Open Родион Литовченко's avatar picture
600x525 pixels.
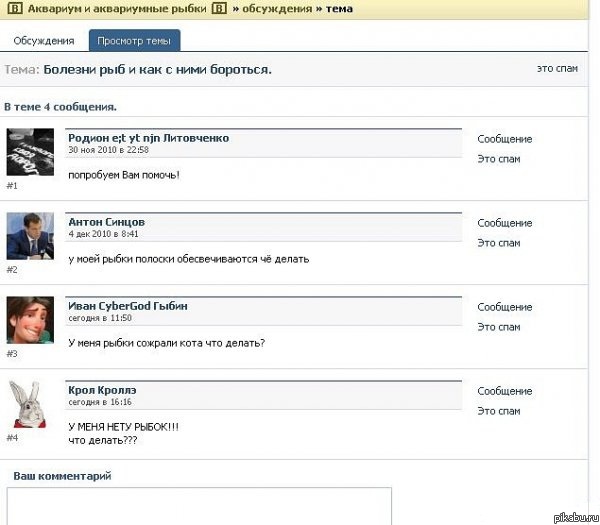(30, 152)
